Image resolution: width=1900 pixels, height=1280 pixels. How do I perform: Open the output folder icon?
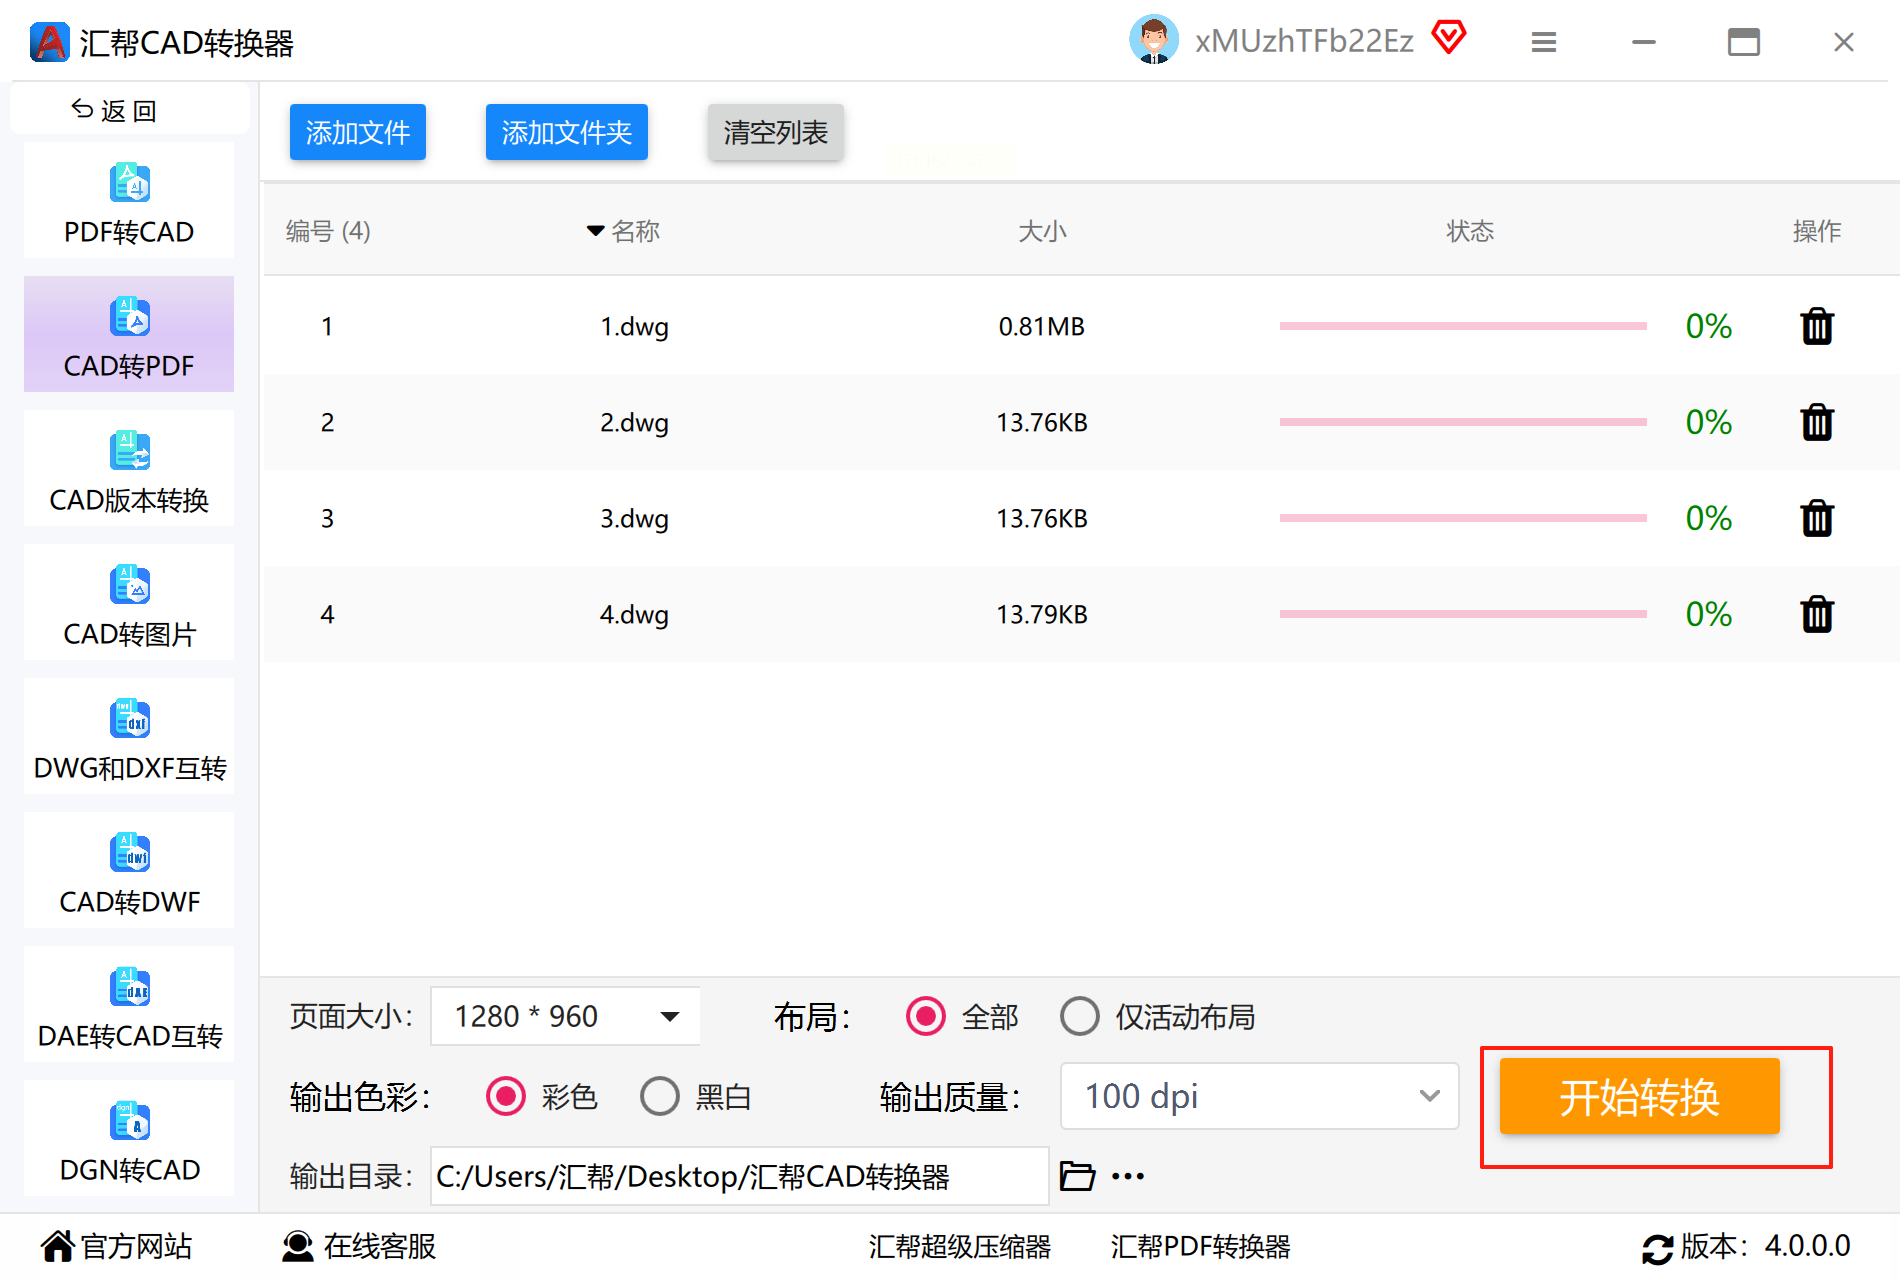tap(1077, 1176)
